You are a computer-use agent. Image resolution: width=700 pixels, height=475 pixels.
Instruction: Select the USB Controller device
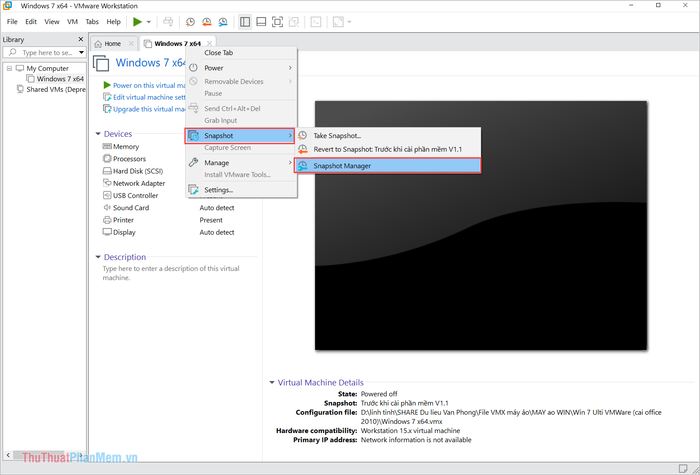pos(130,196)
